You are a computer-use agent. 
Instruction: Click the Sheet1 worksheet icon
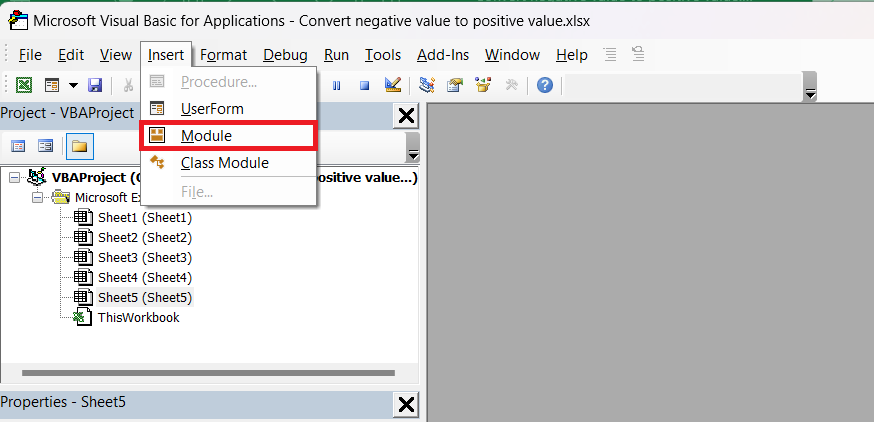coord(84,217)
